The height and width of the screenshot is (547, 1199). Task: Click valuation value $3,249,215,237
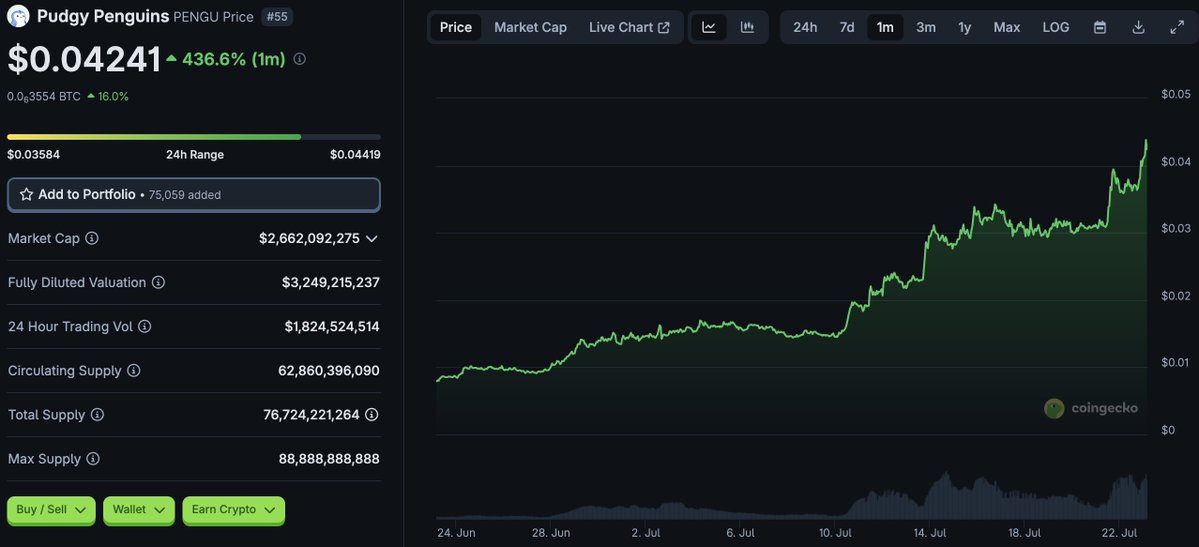pyautogui.click(x=330, y=282)
